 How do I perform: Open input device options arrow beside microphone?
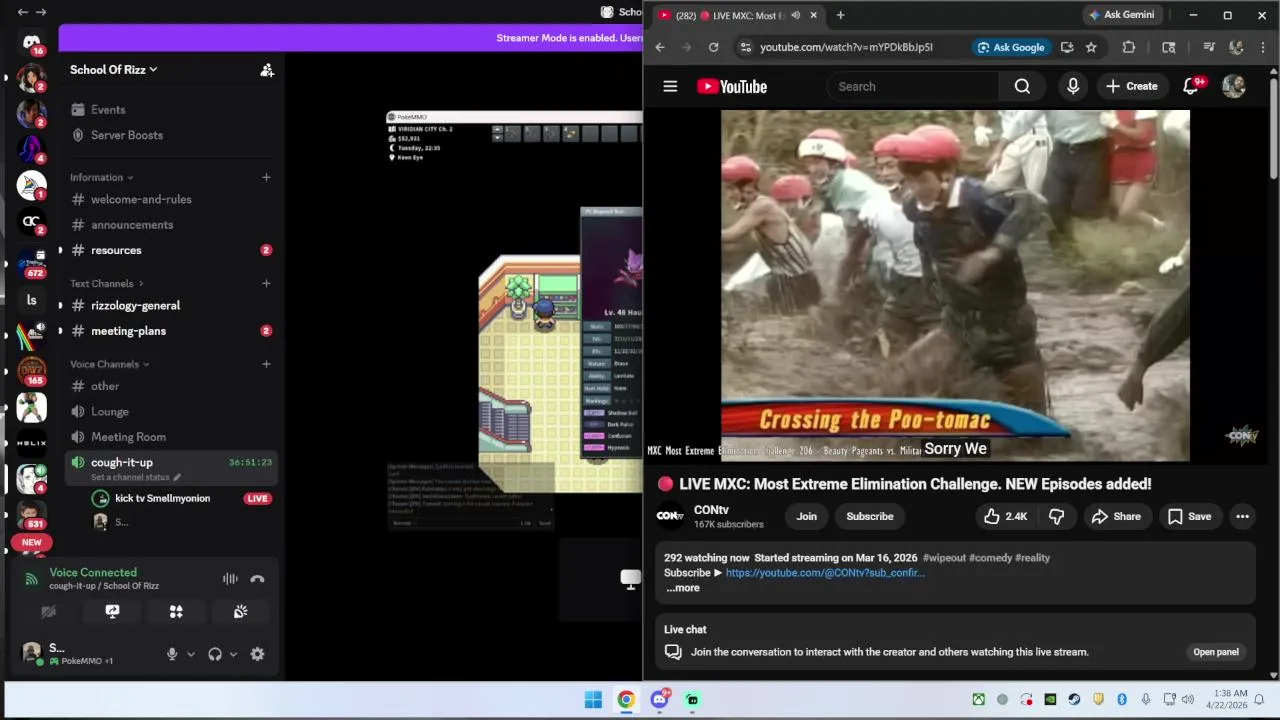190,654
